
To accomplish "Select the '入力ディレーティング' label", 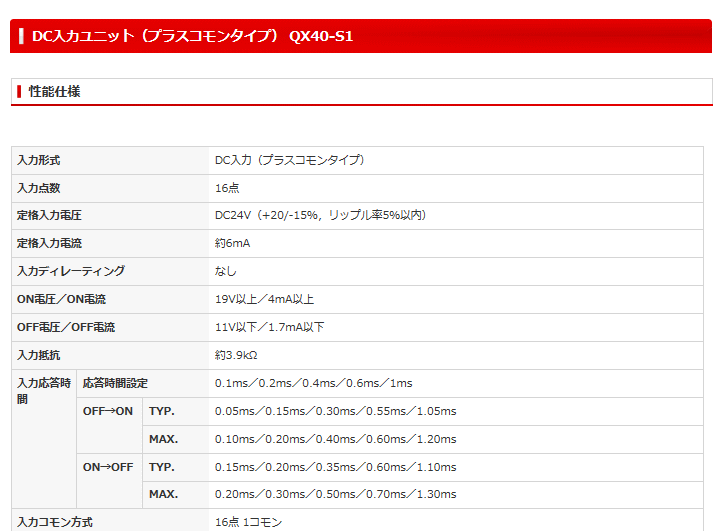I will [71, 271].
